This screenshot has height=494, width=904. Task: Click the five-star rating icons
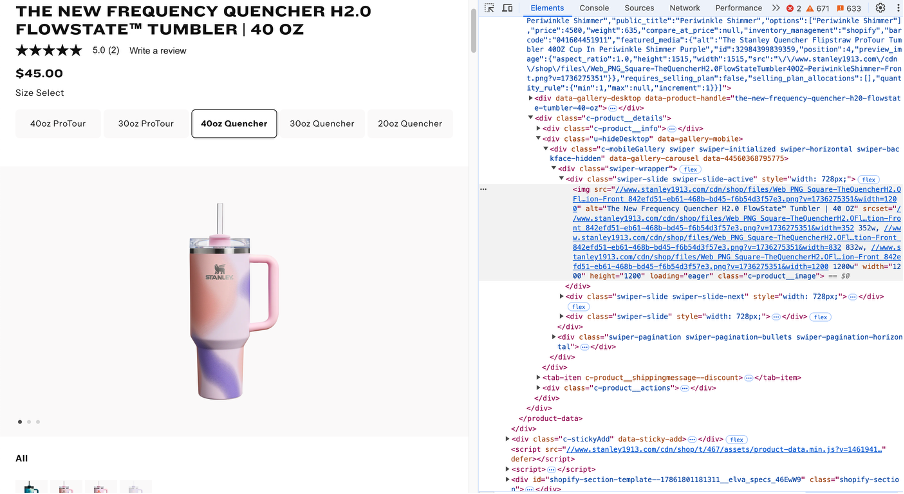pyautogui.click(x=49, y=51)
